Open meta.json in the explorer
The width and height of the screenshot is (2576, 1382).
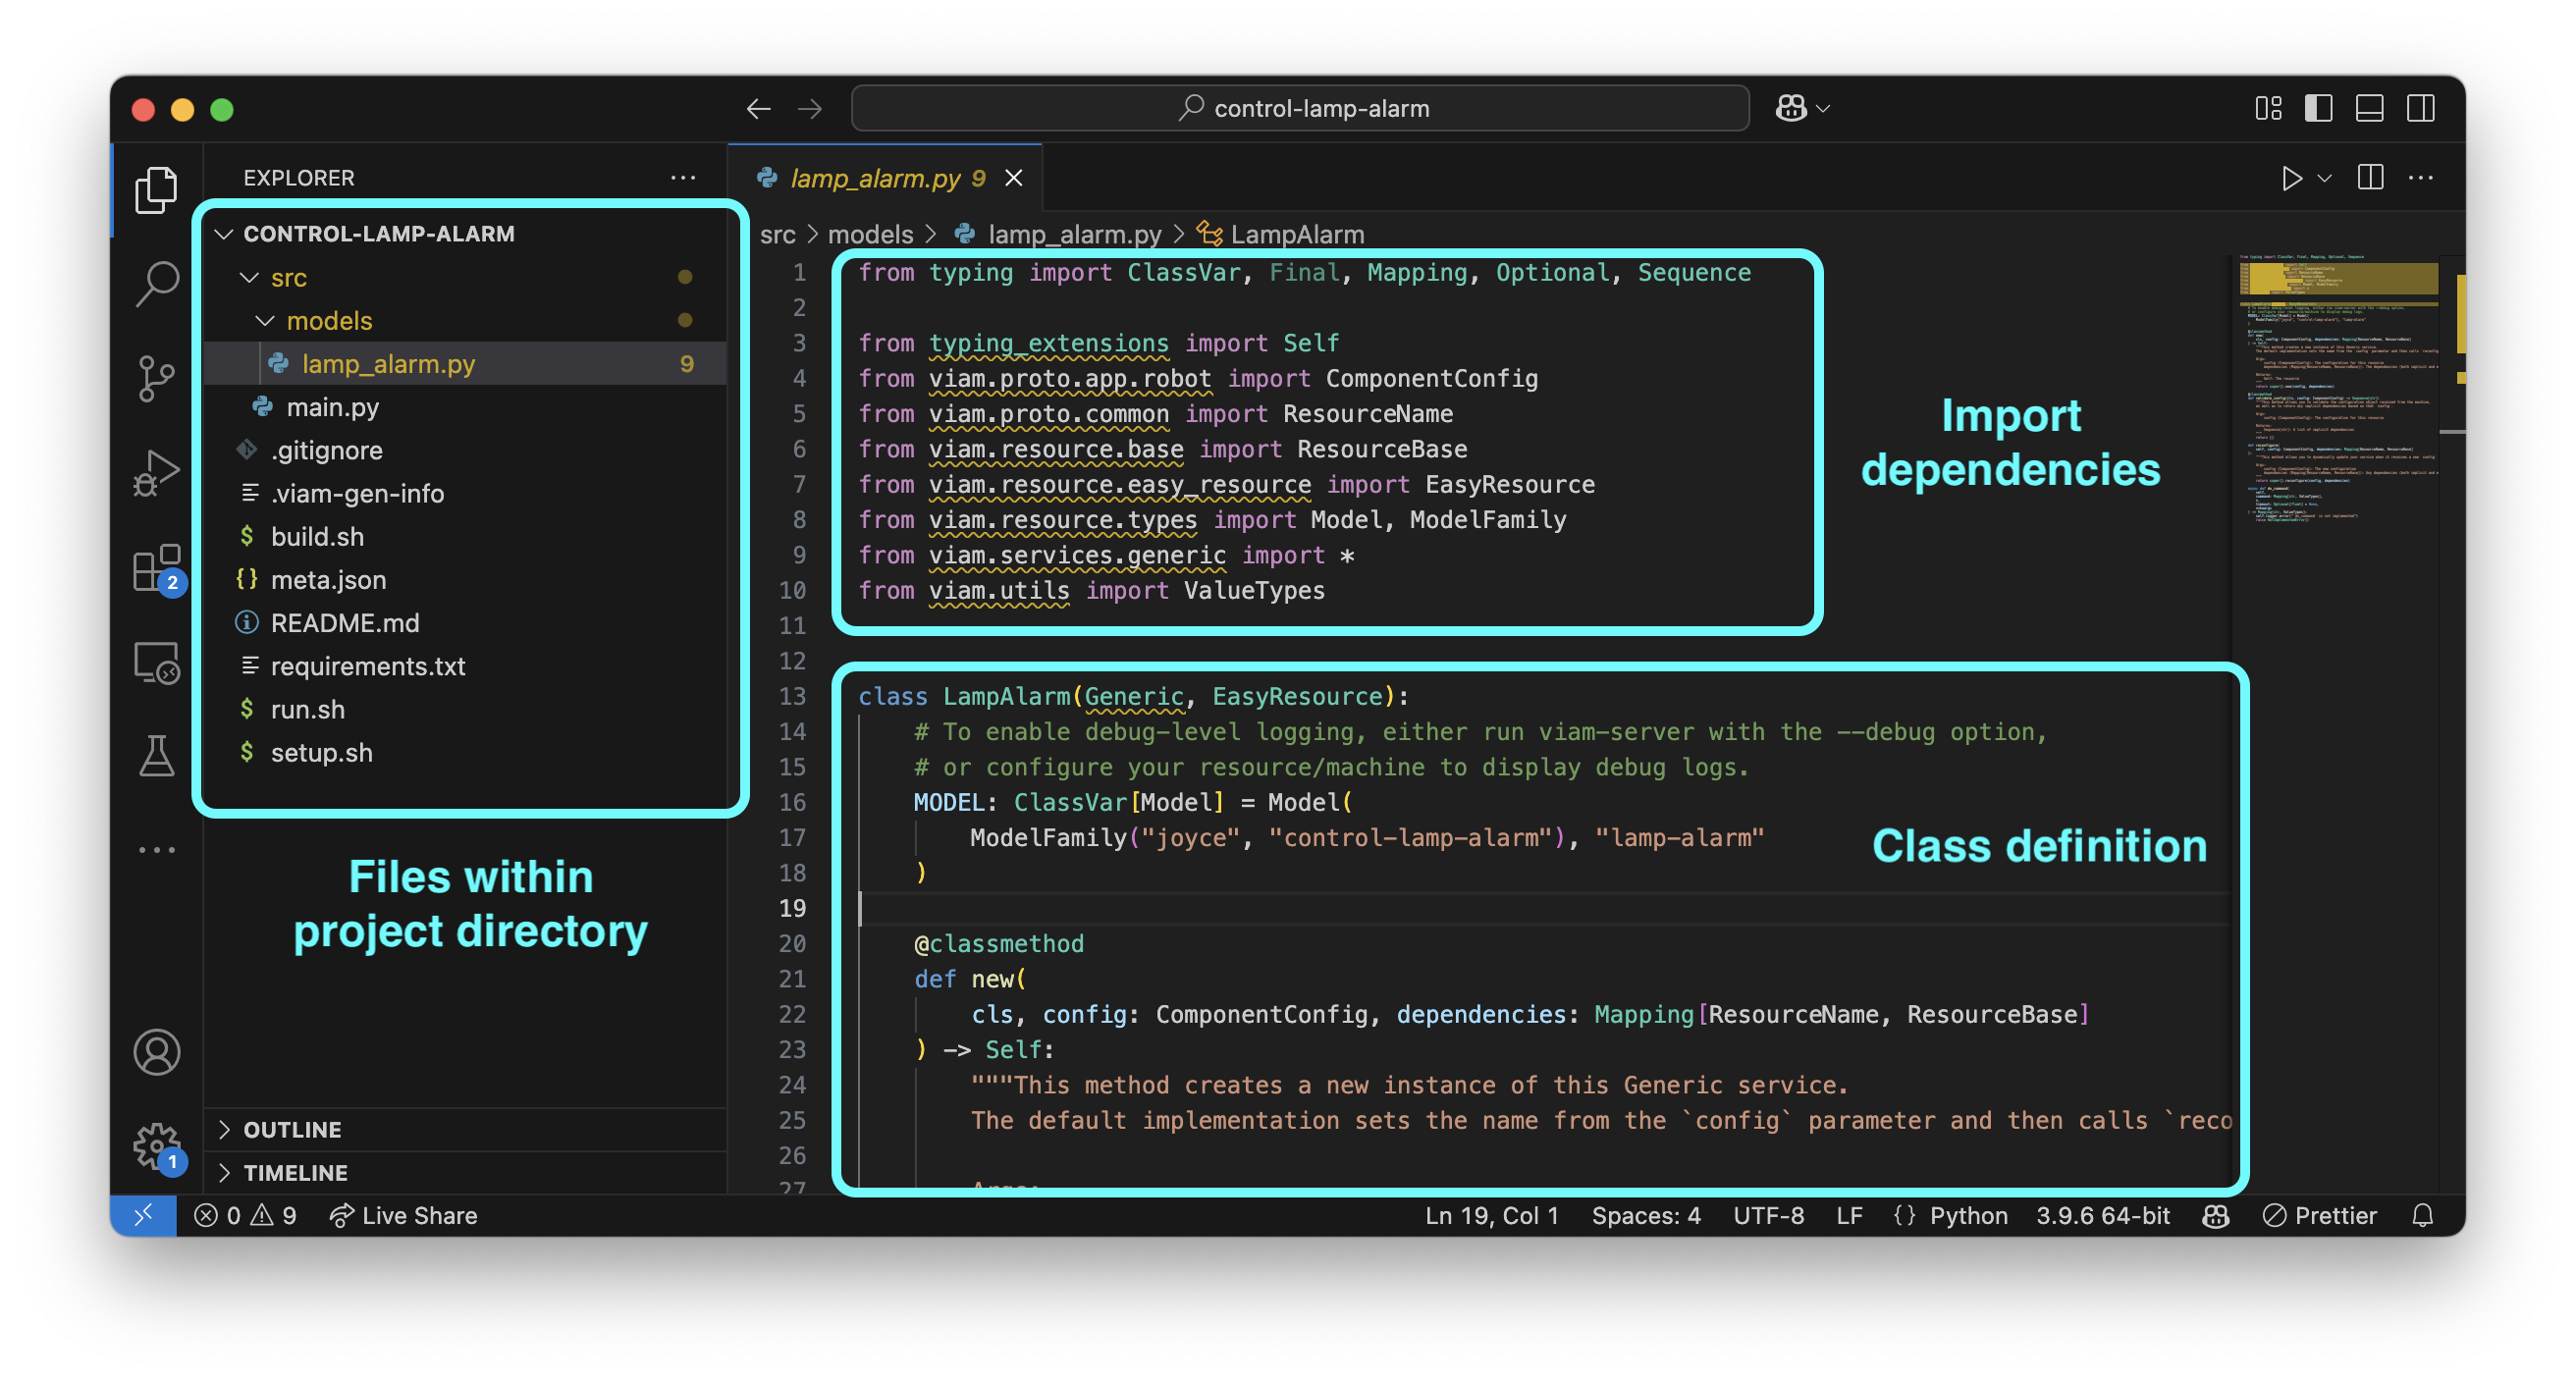[x=465, y=579]
